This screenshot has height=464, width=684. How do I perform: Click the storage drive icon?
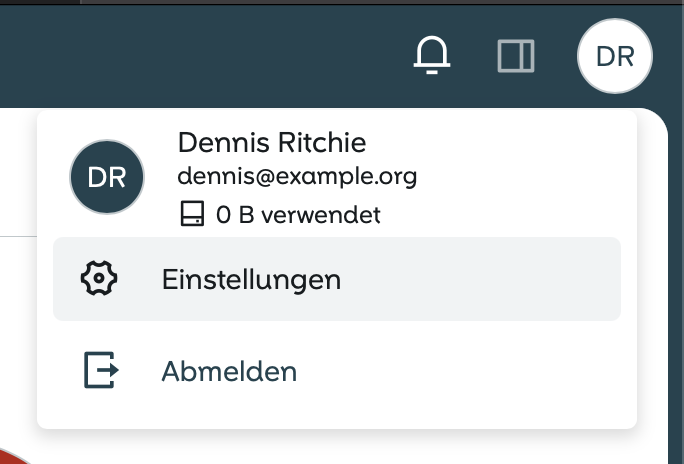tap(192, 214)
